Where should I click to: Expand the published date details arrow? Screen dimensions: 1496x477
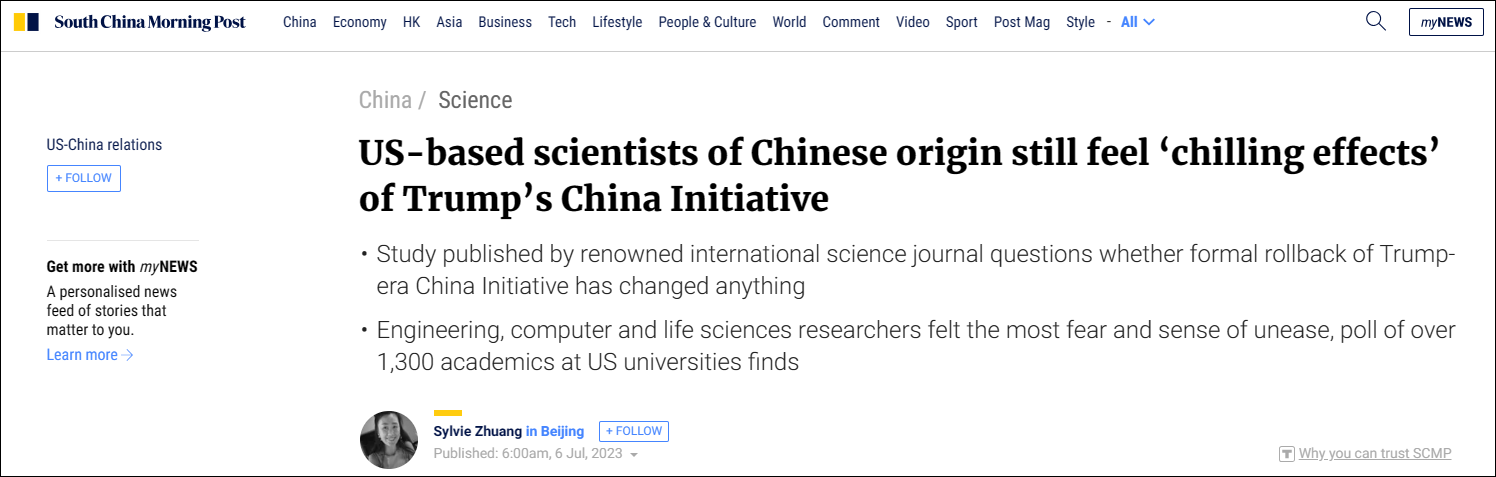coord(634,455)
